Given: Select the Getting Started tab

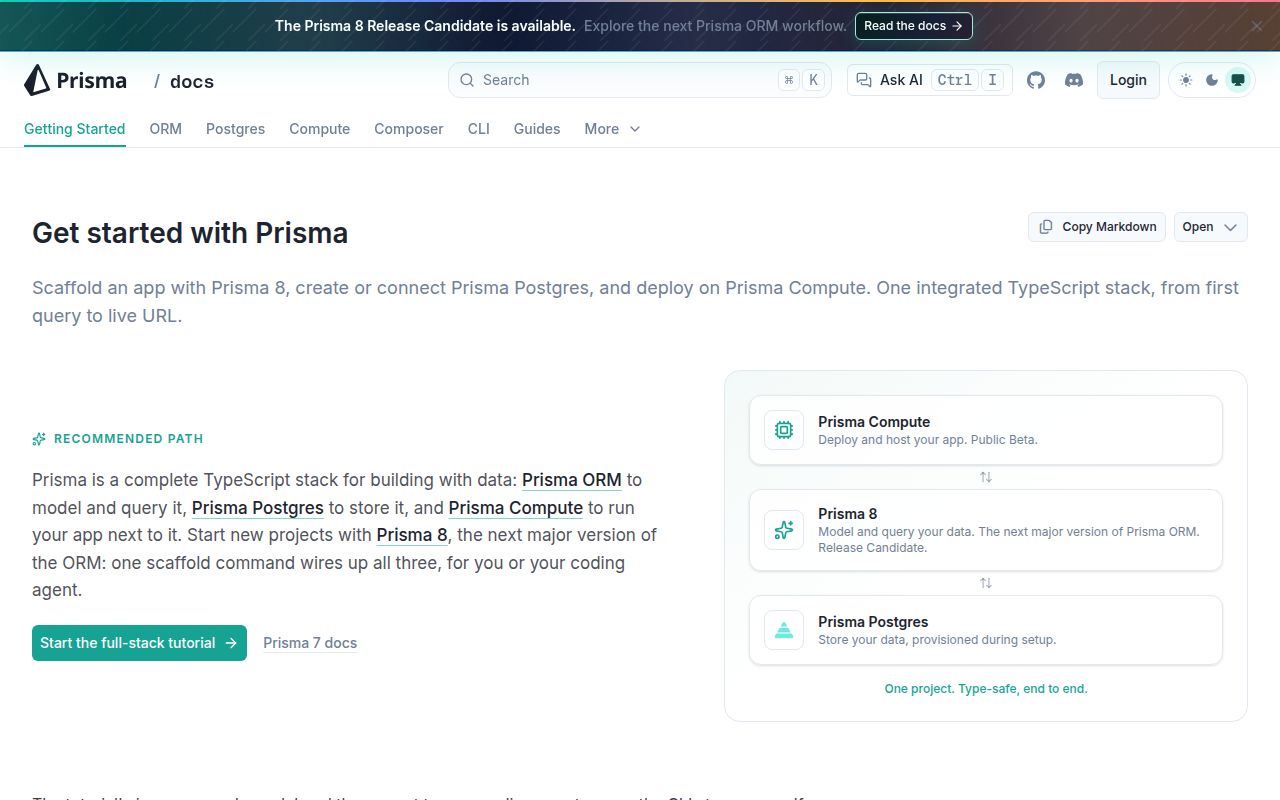Looking at the screenshot, I should pos(75,129).
